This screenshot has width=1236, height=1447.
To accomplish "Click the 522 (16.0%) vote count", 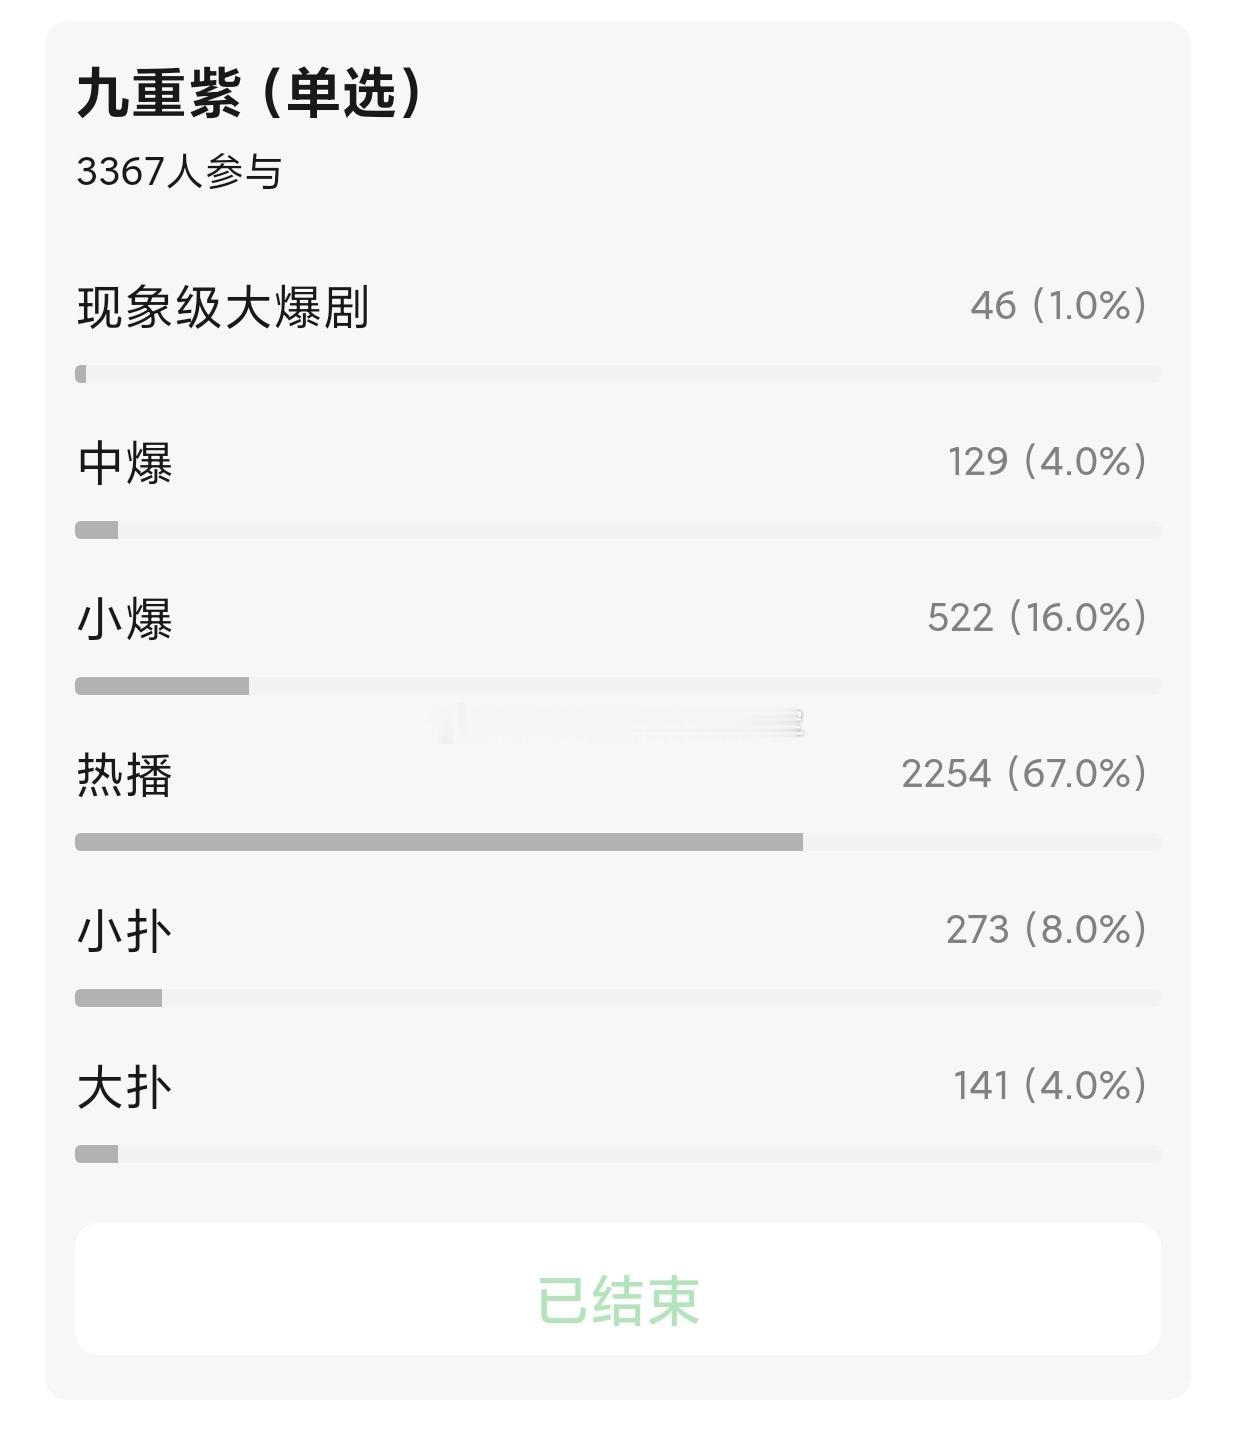I will coord(1037,618).
